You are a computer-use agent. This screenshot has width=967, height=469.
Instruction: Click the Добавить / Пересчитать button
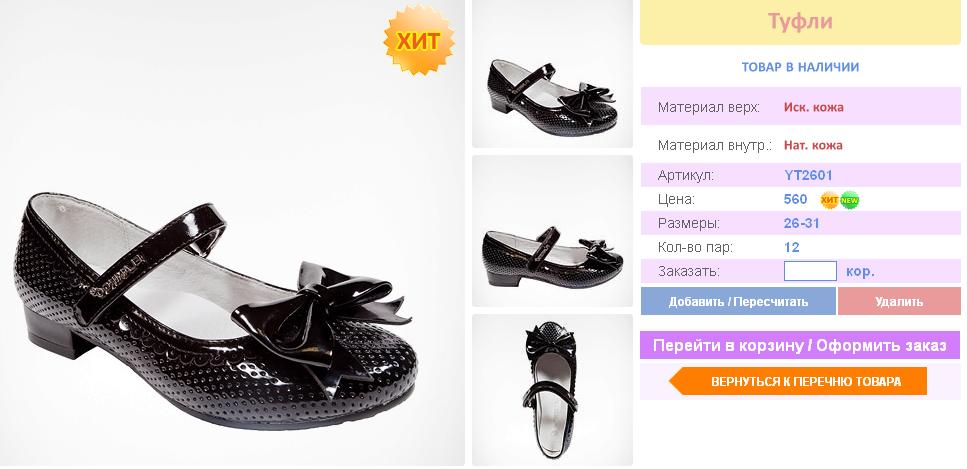738,301
